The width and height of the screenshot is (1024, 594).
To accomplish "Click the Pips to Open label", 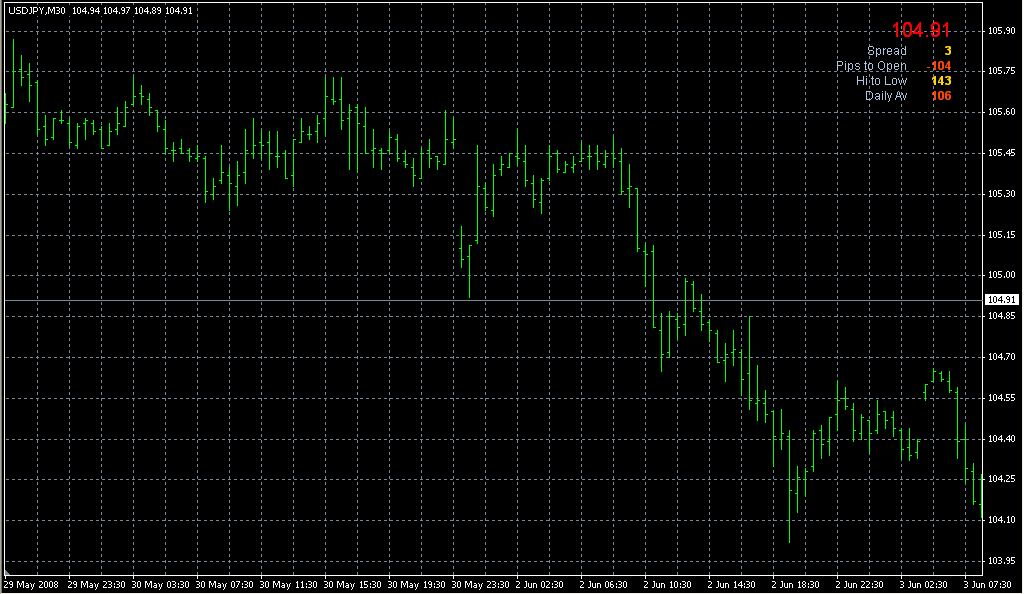I will tap(871, 66).
